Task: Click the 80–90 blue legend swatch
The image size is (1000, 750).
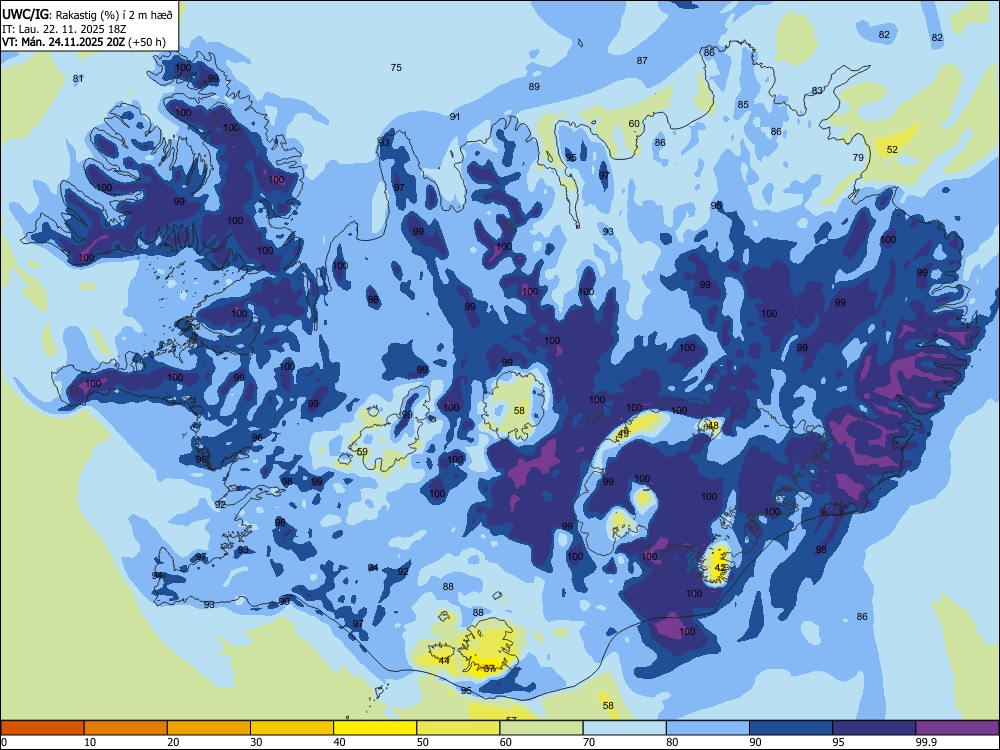Action: (707, 728)
